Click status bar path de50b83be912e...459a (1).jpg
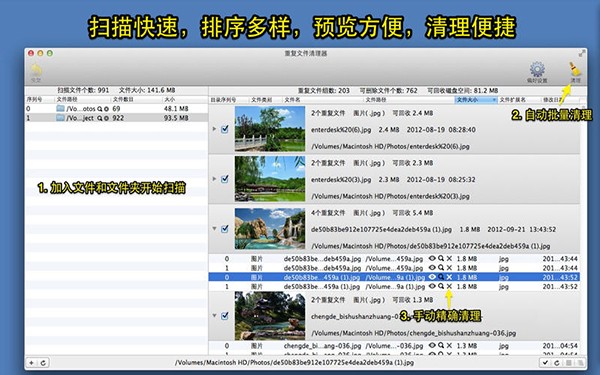Viewport: 600px width, 375px height. coord(294,362)
